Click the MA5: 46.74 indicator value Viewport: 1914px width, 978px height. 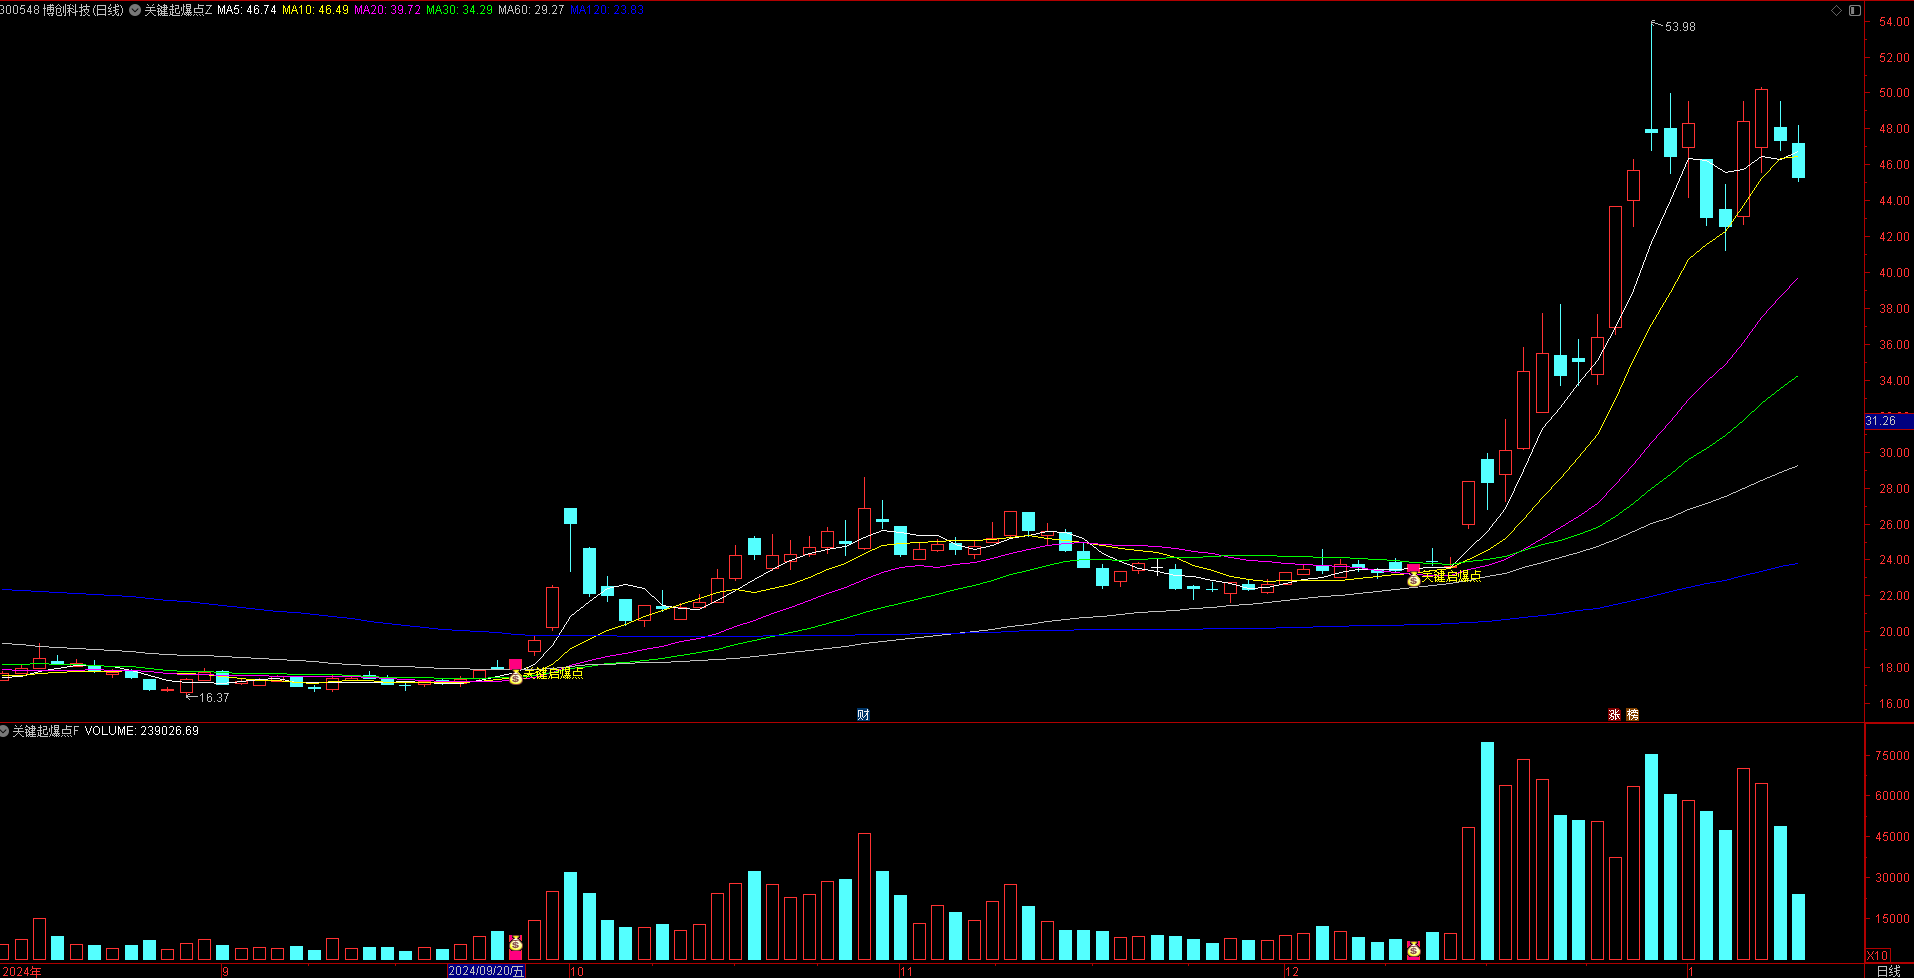pos(246,10)
